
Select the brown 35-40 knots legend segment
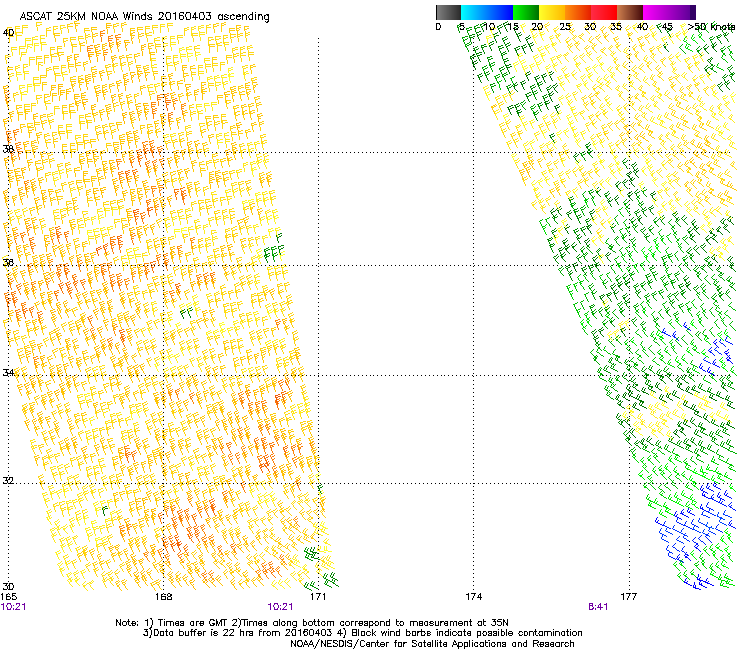pos(630,12)
